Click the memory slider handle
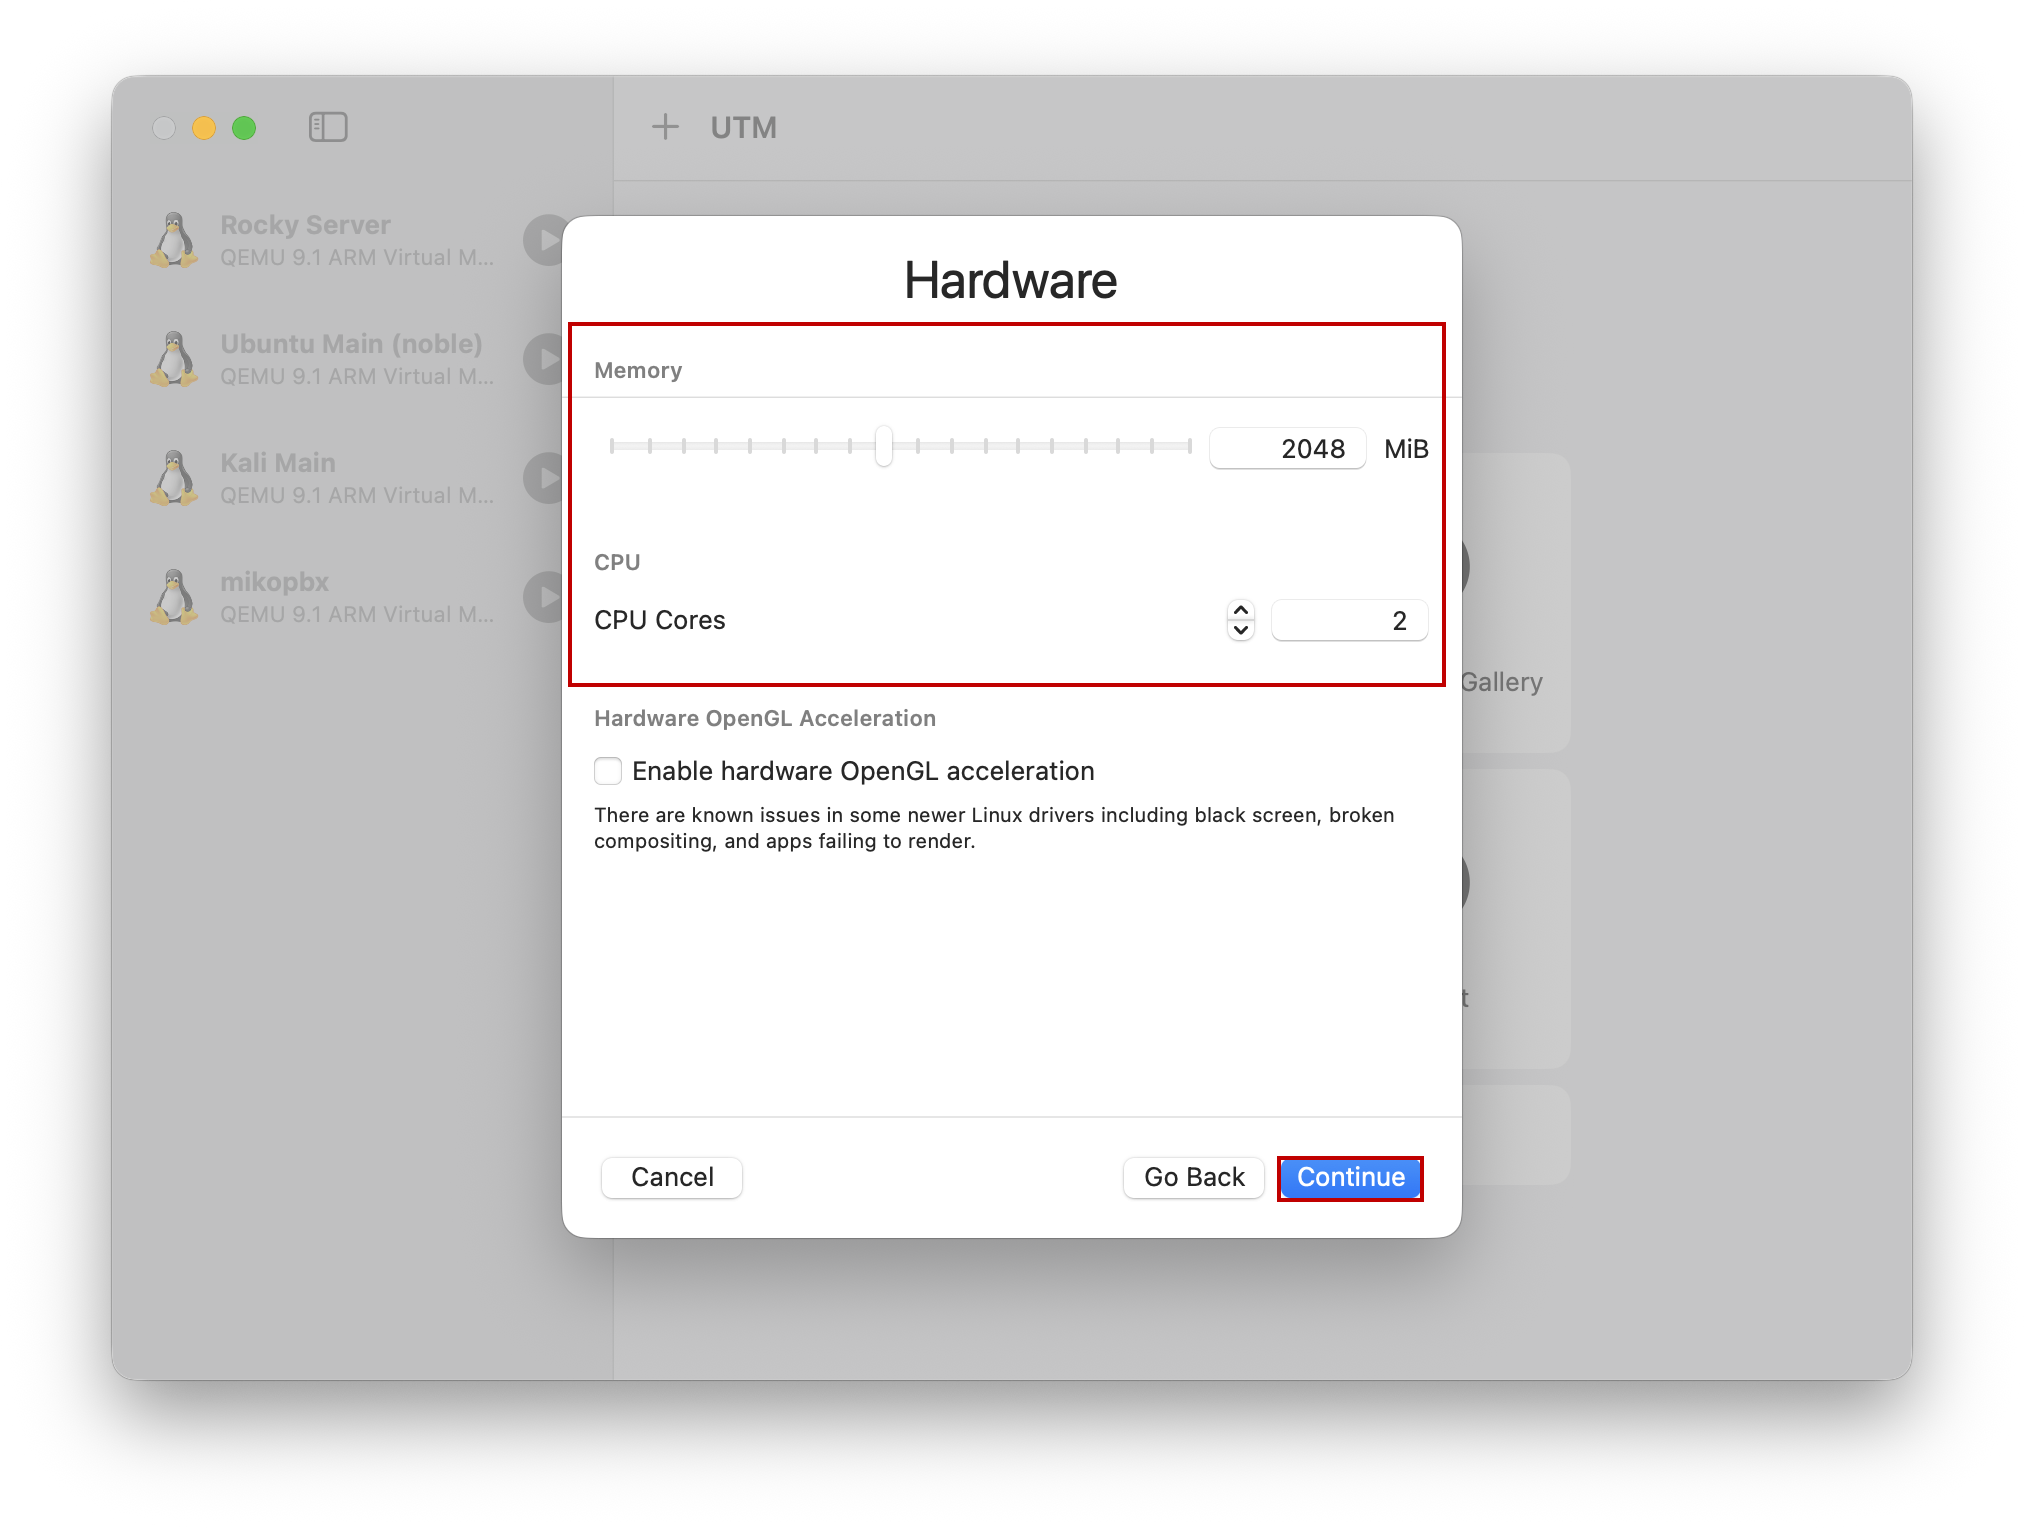Screen dimensions: 2024x1528 click(884, 446)
